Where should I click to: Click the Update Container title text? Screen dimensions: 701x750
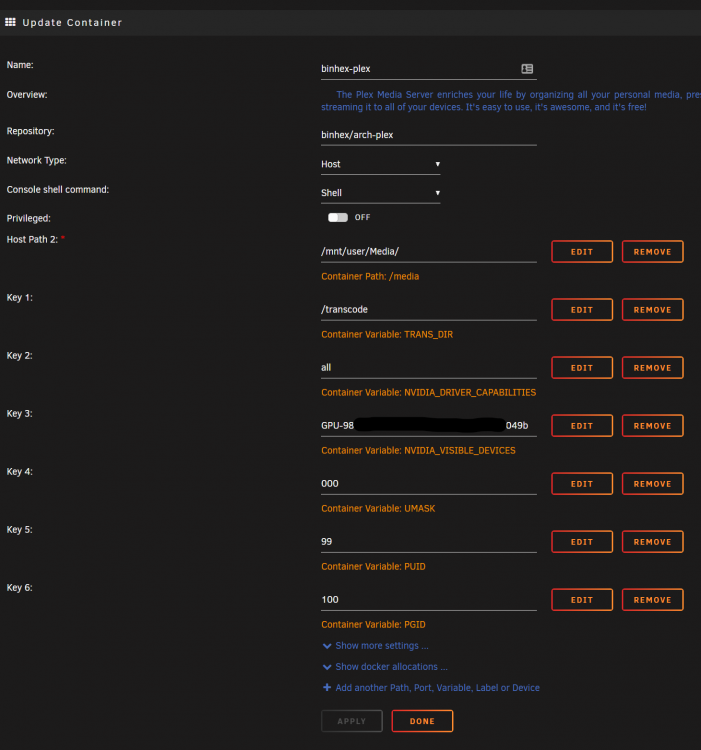(x=72, y=22)
